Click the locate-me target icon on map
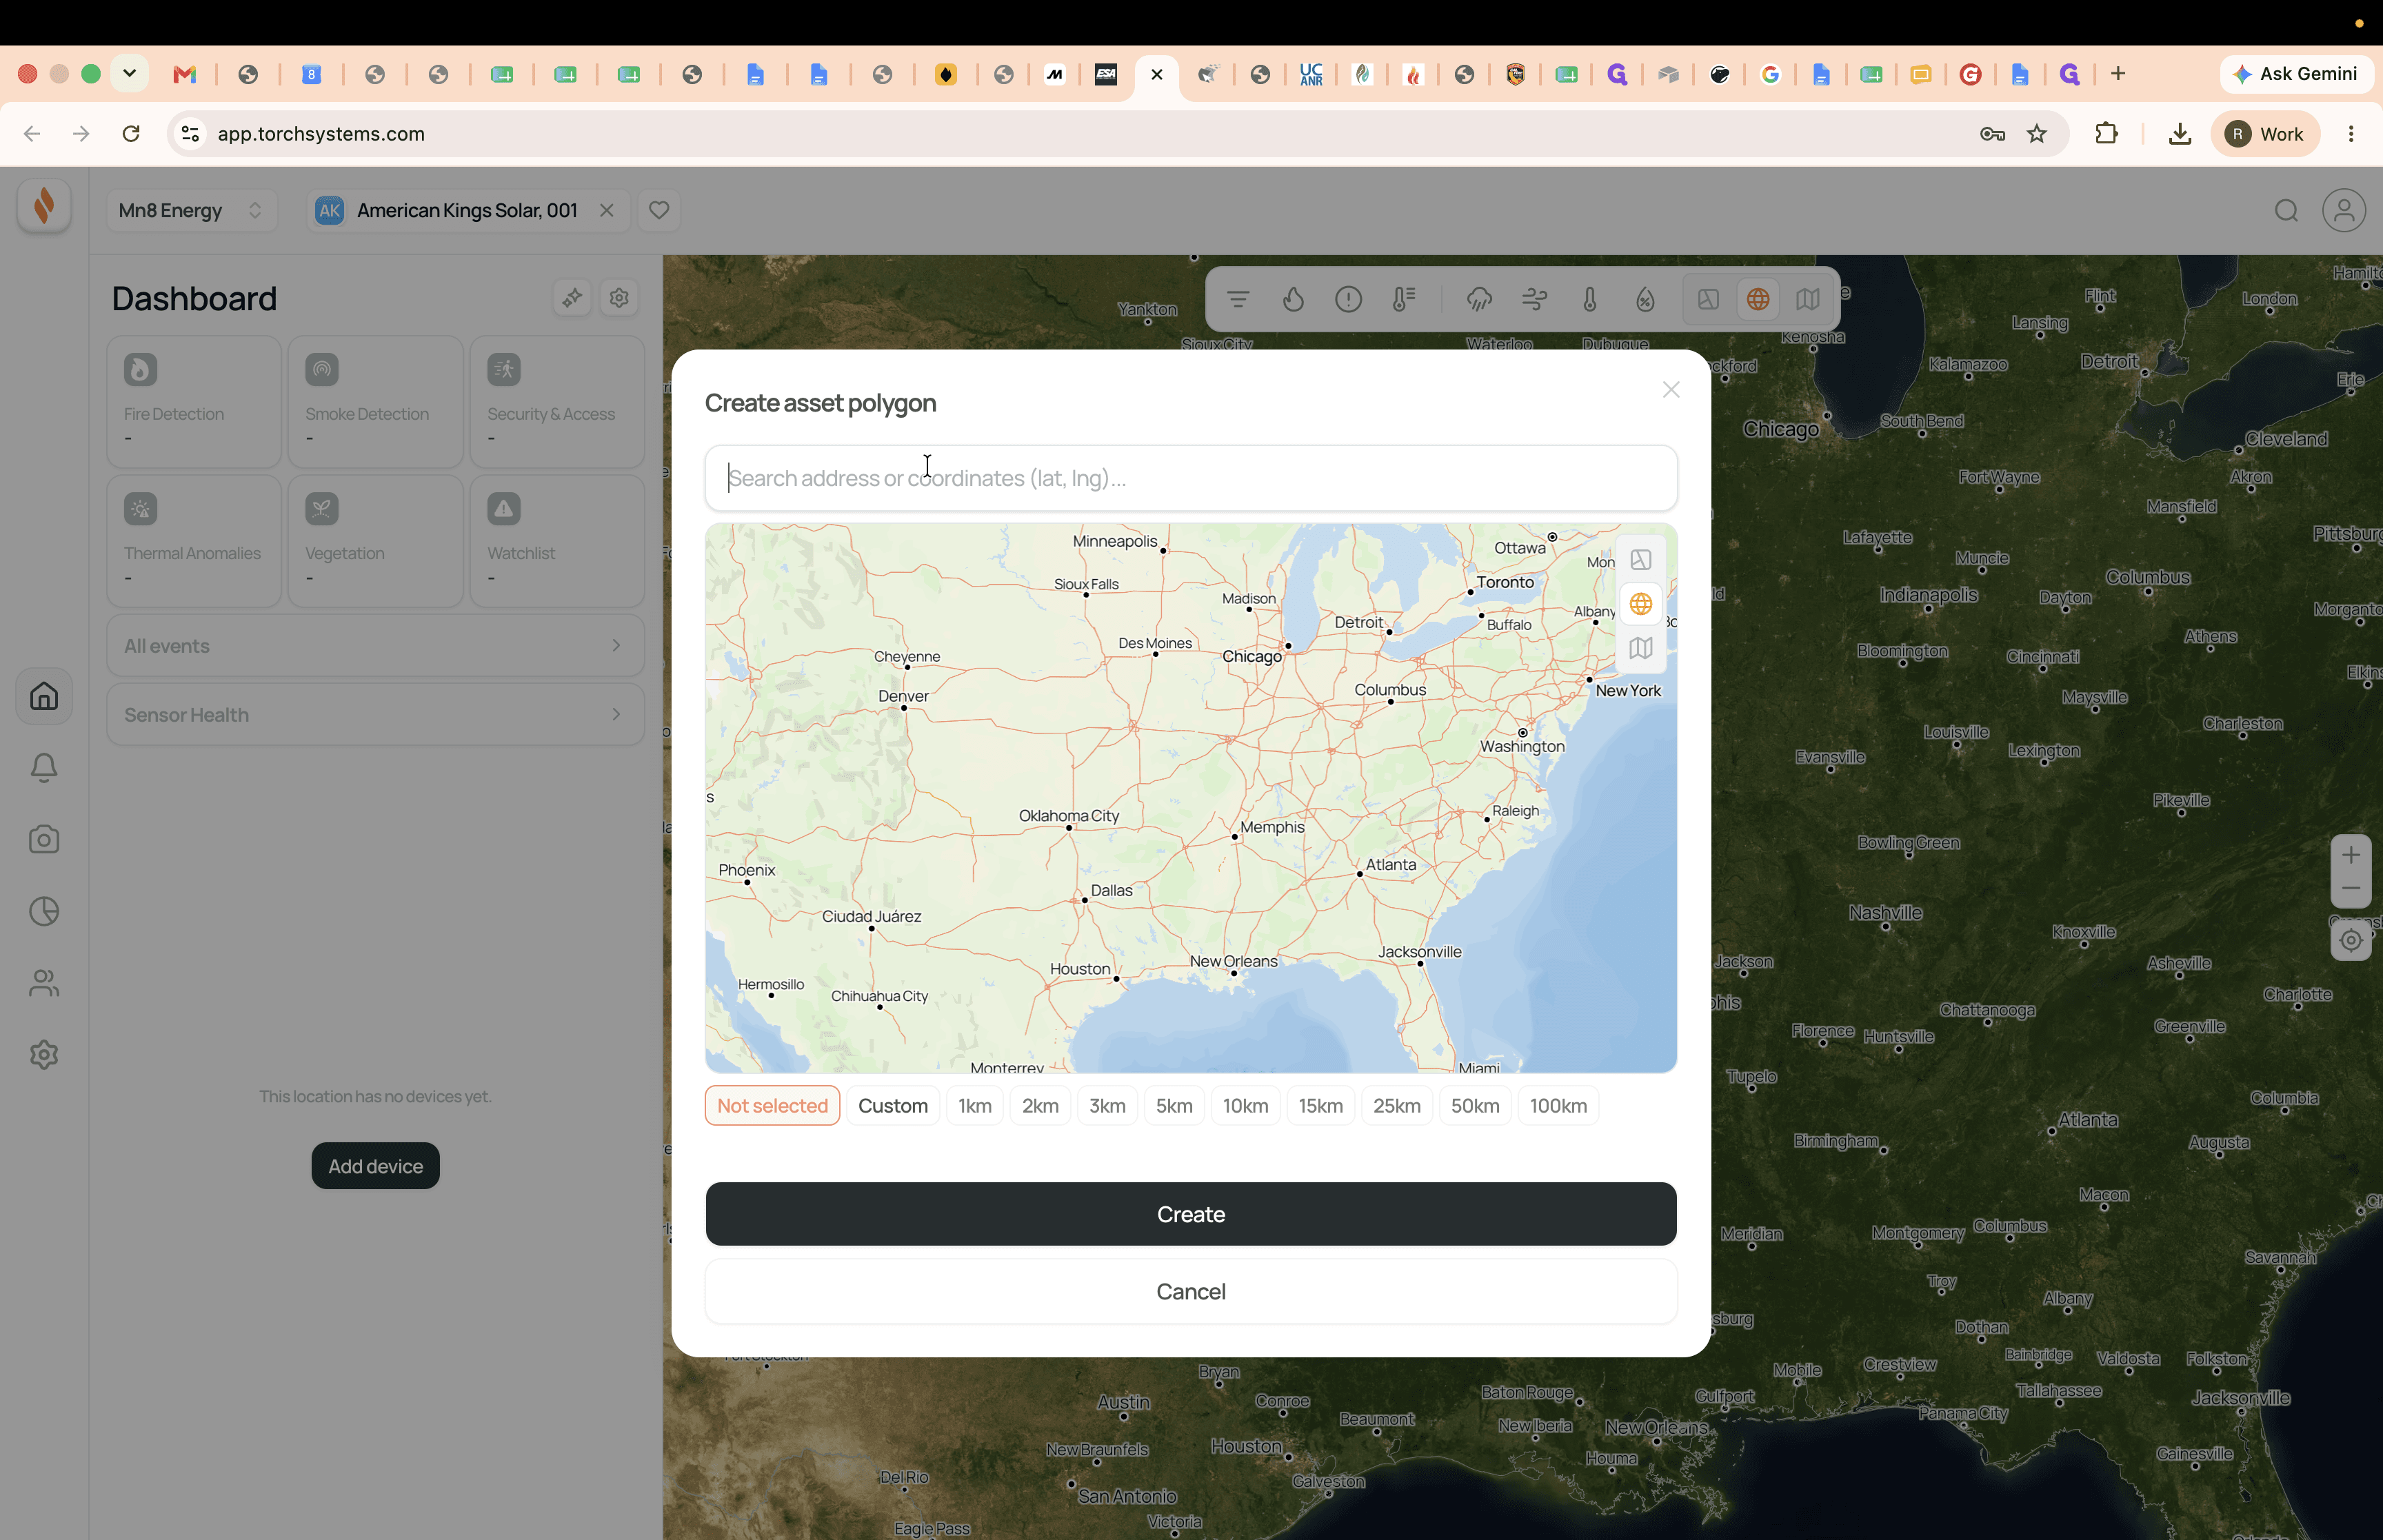The width and height of the screenshot is (2383, 1540). click(x=2351, y=940)
